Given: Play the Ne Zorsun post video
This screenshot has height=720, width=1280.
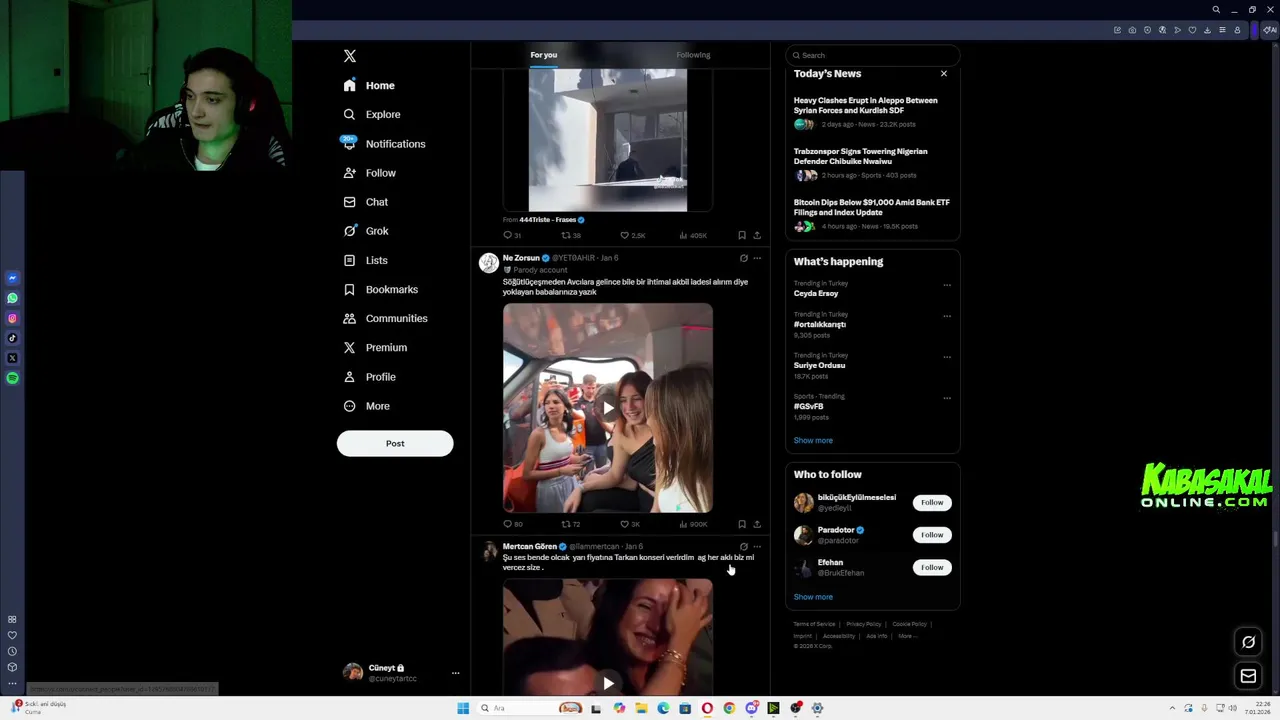Looking at the screenshot, I should point(608,408).
